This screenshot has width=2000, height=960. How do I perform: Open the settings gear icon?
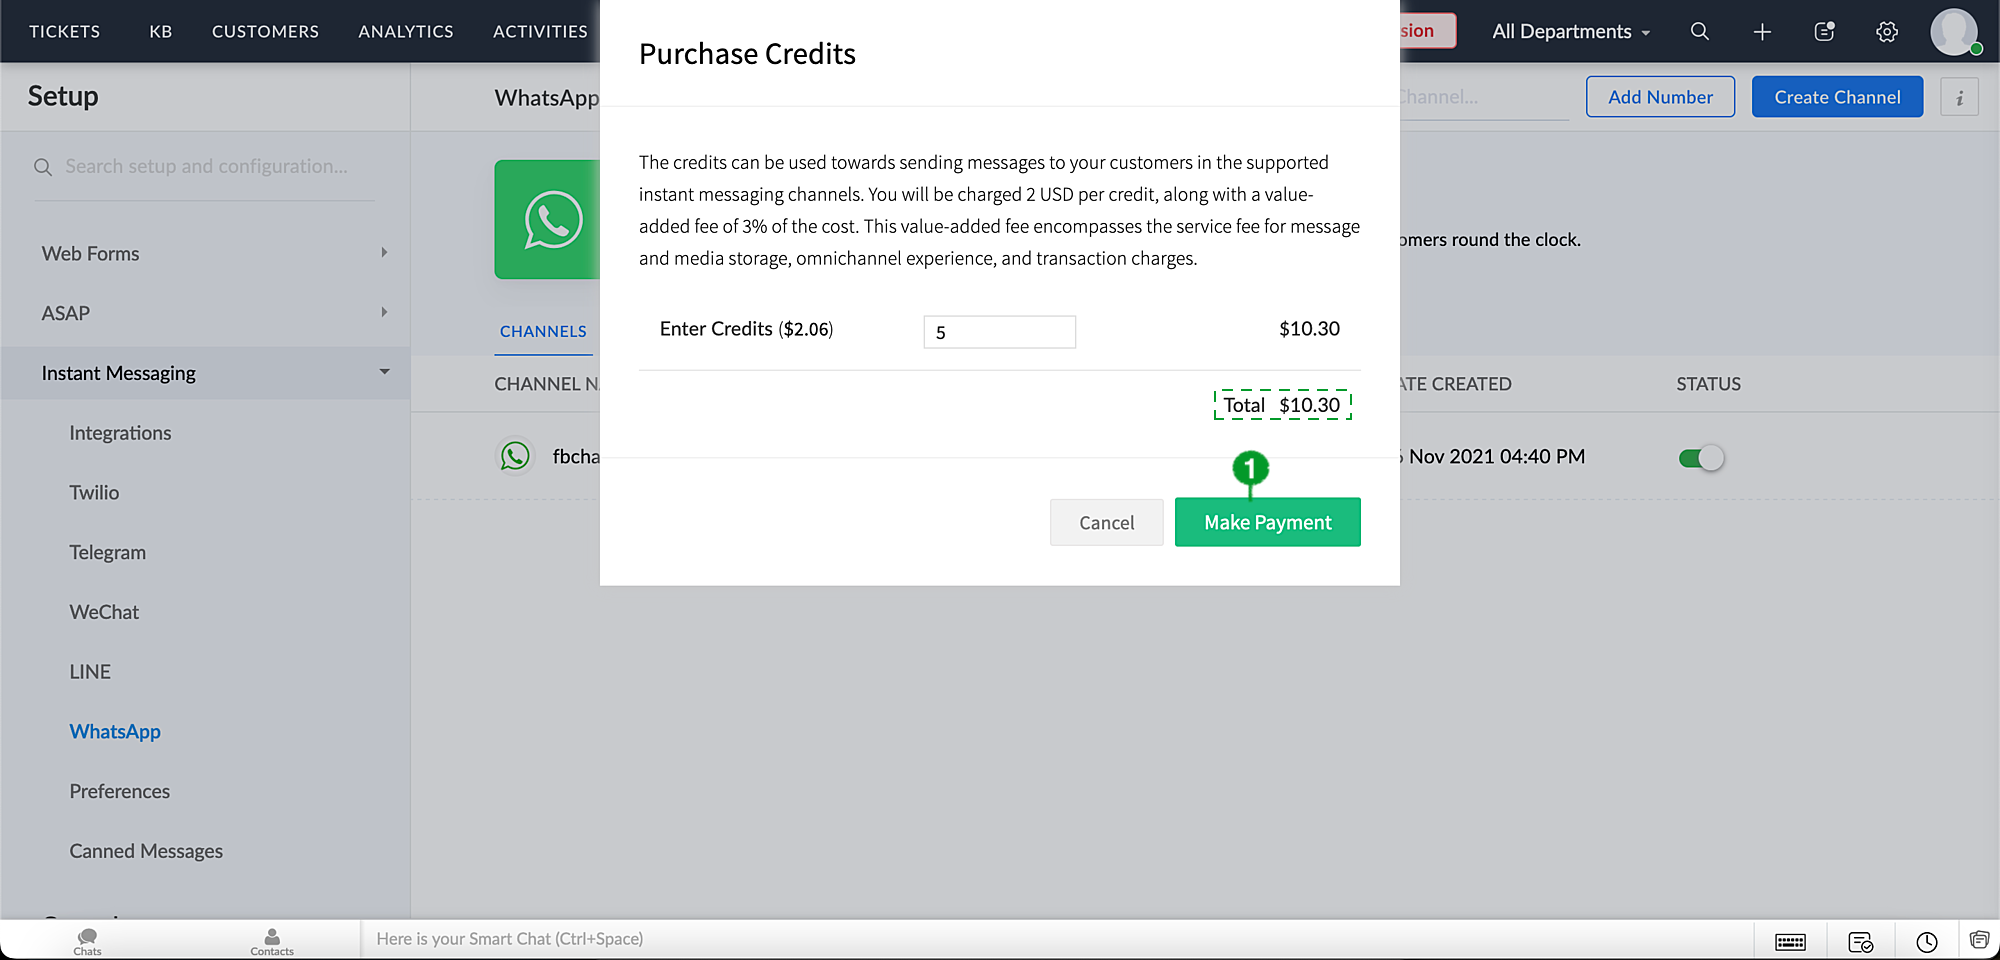(1886, 32)
